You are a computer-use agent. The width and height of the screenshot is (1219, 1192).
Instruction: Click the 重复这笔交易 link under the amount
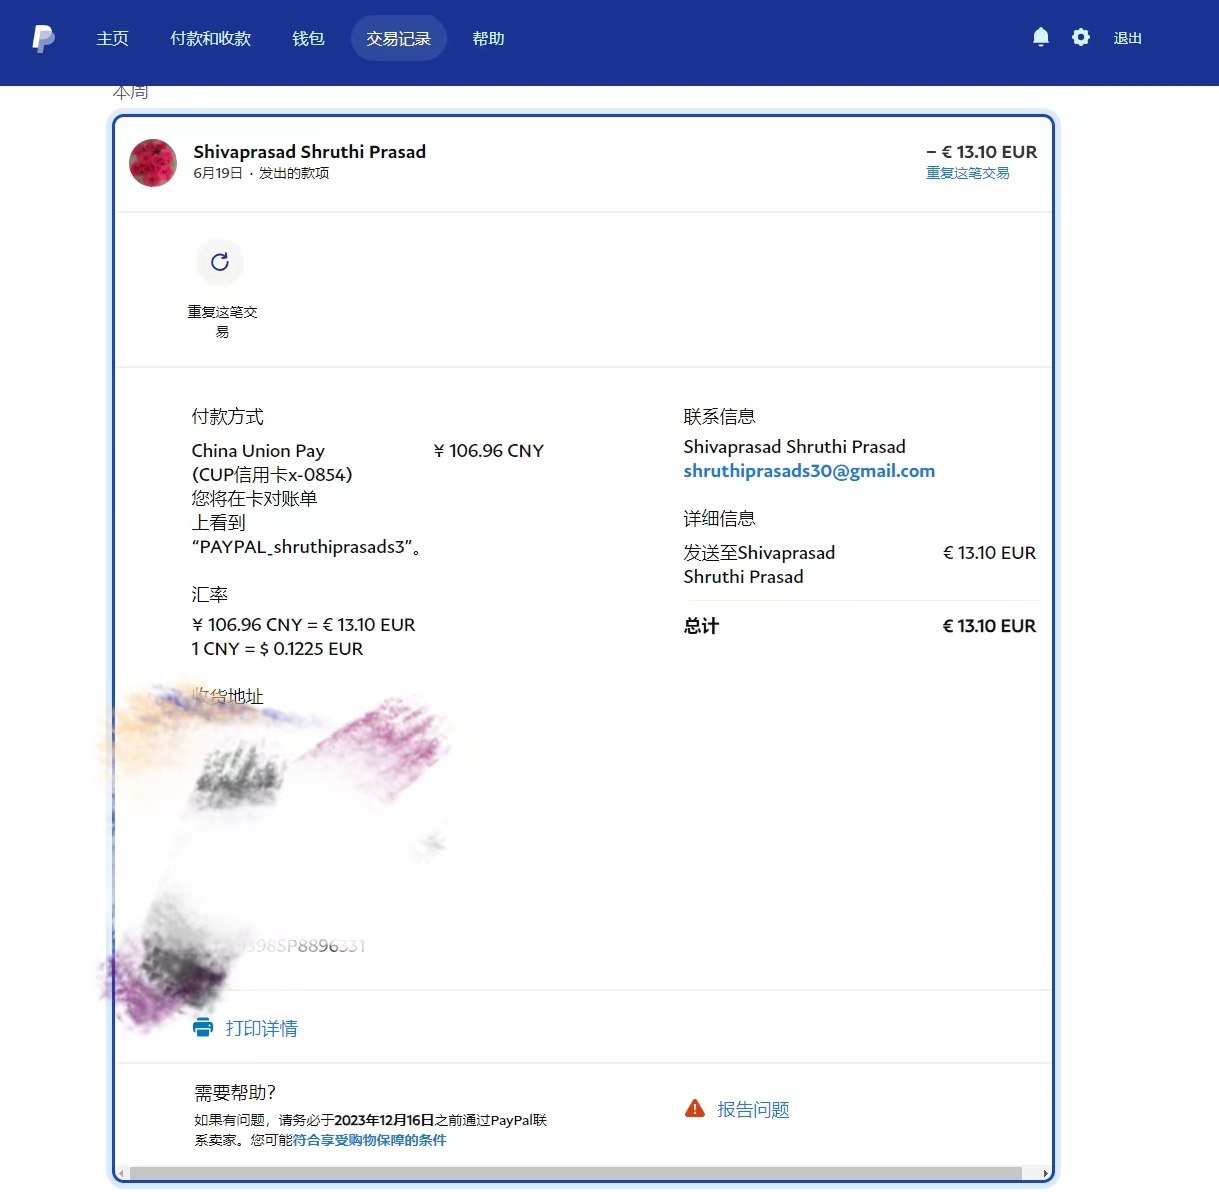tap(967, 173)
